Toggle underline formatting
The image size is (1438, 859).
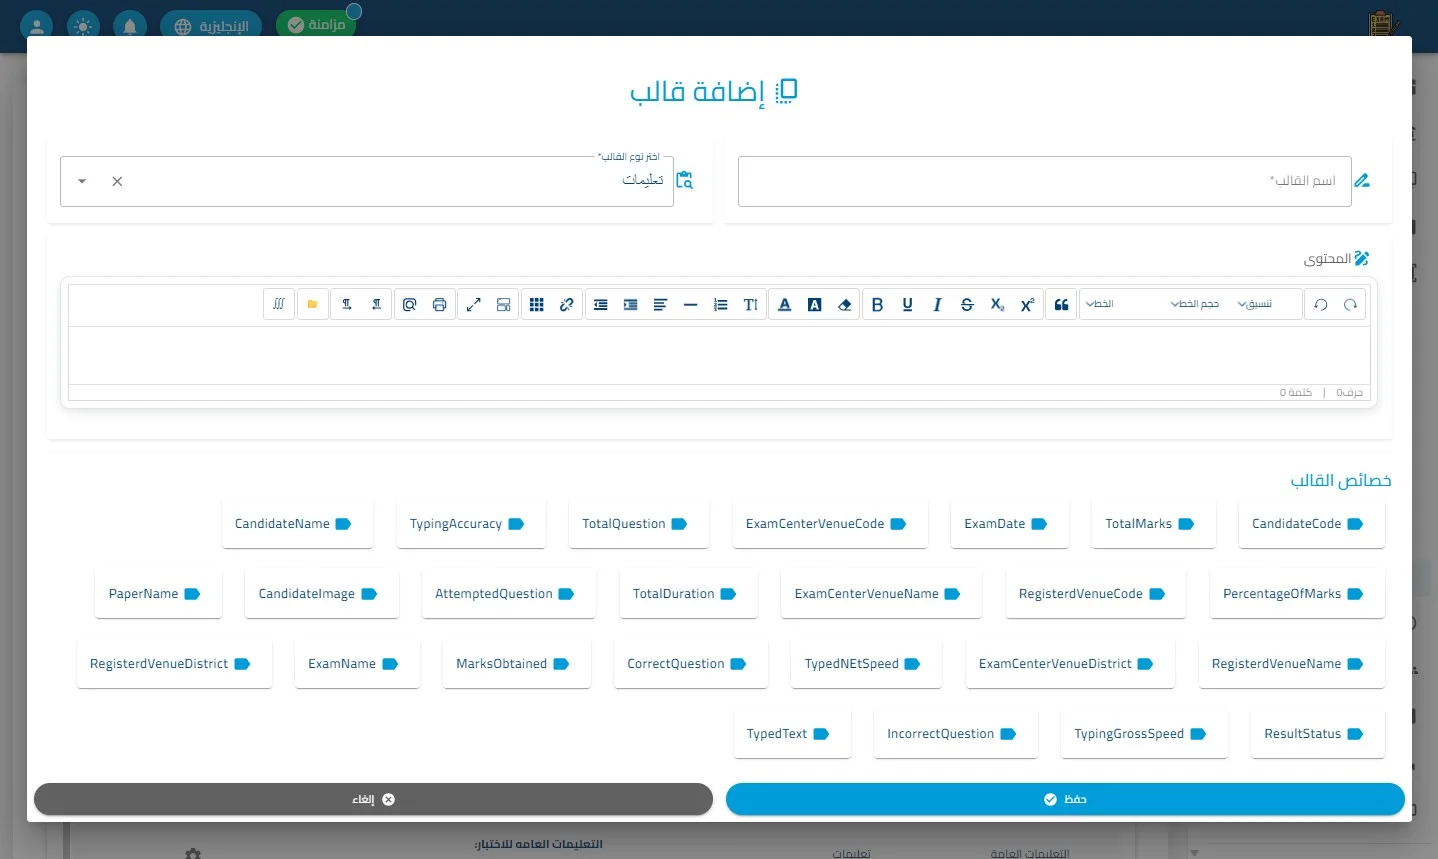[907, 304]
